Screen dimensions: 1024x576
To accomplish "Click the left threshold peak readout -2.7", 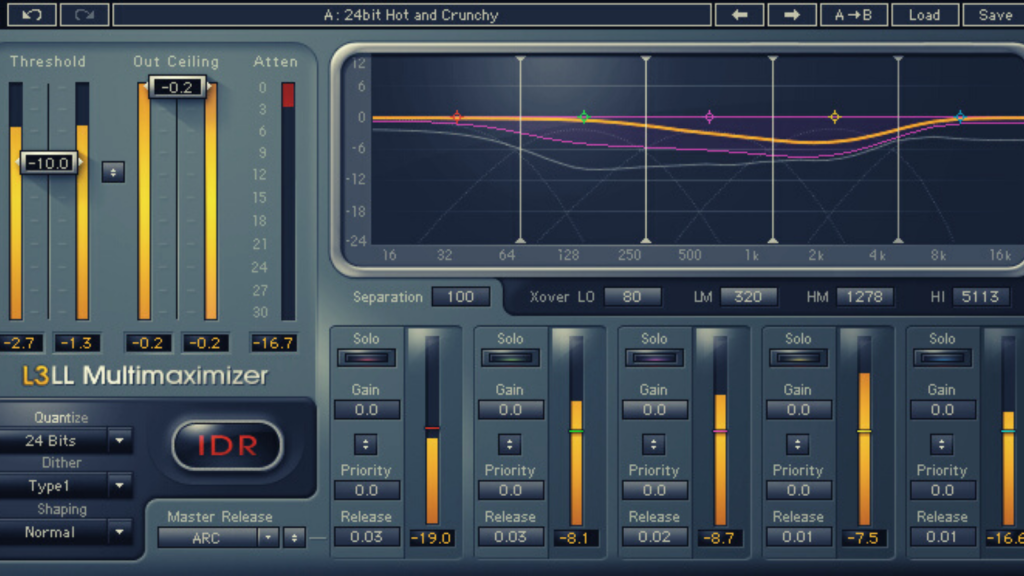I will [x=21, y=343].
